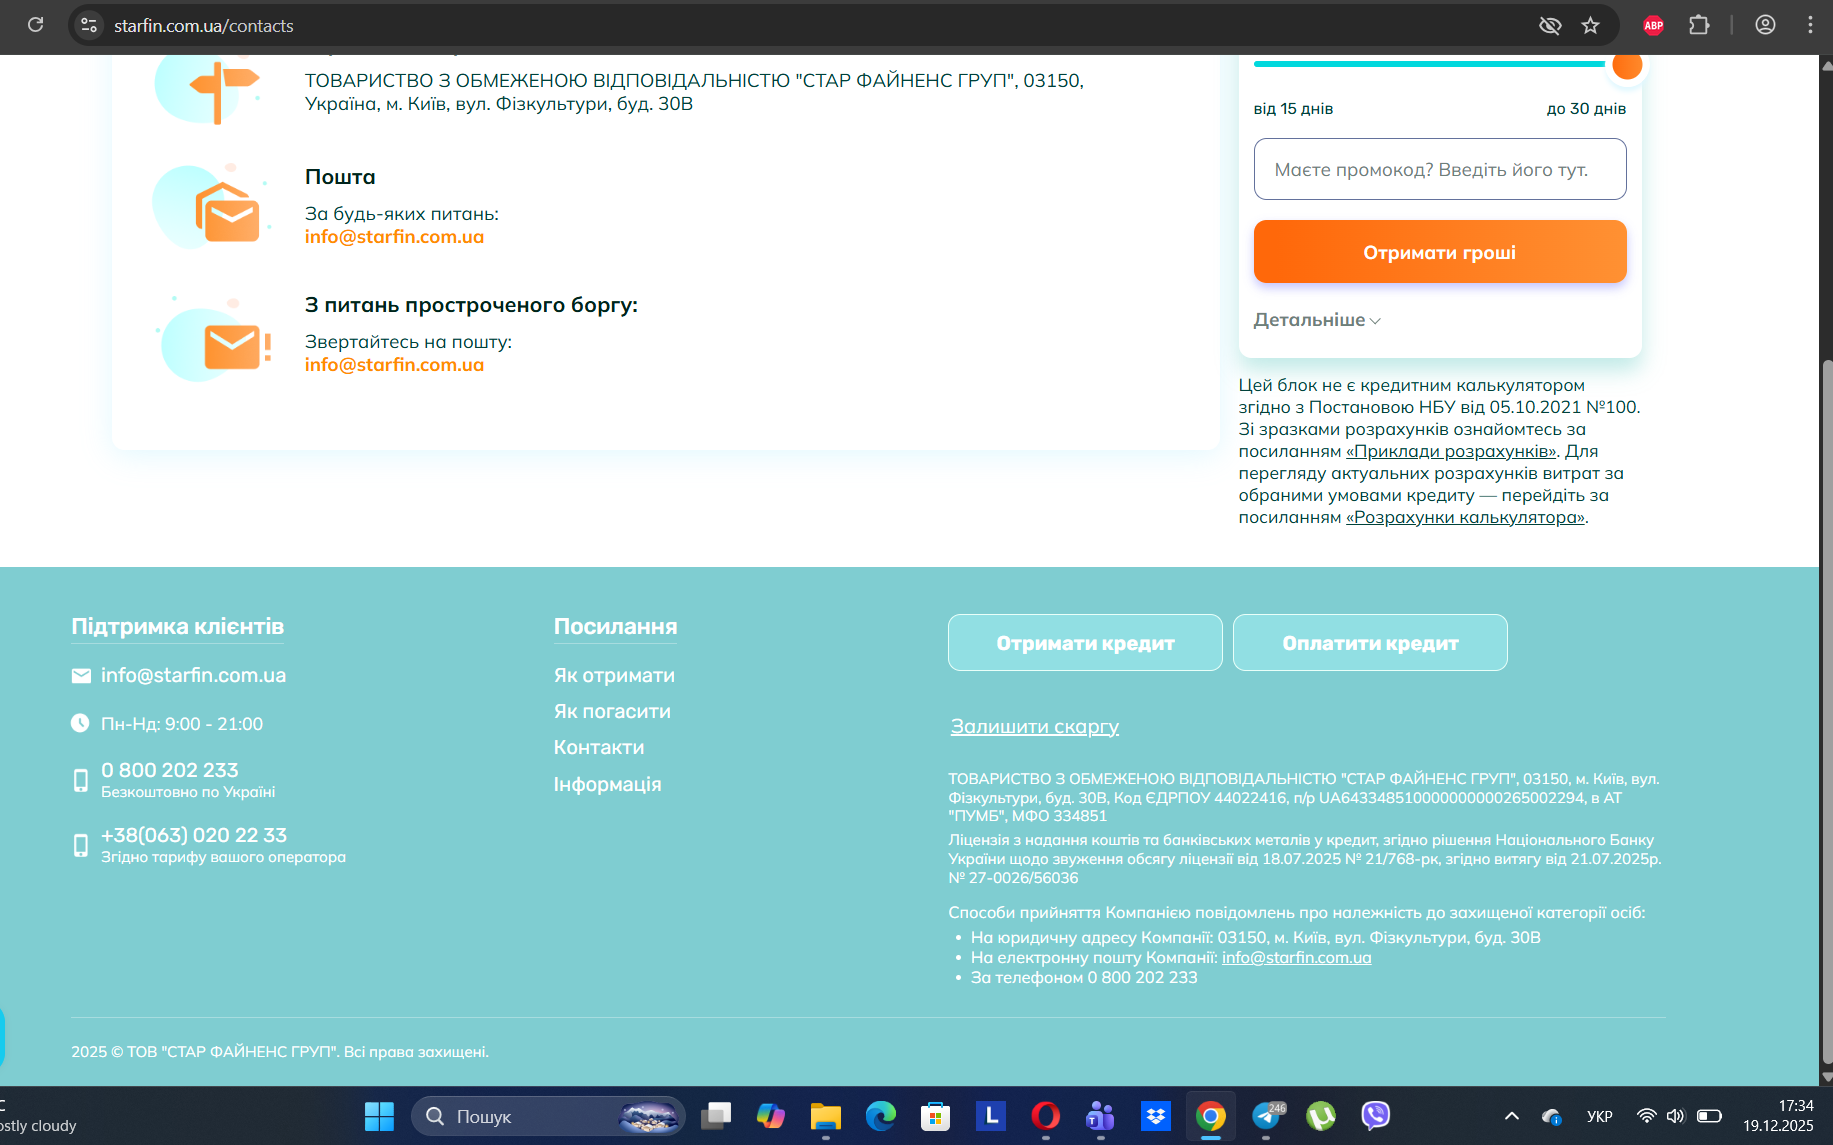This screenshot has height=1145, width=1833.
Task: Open the battery status tray icon
Action: 1709,1116
